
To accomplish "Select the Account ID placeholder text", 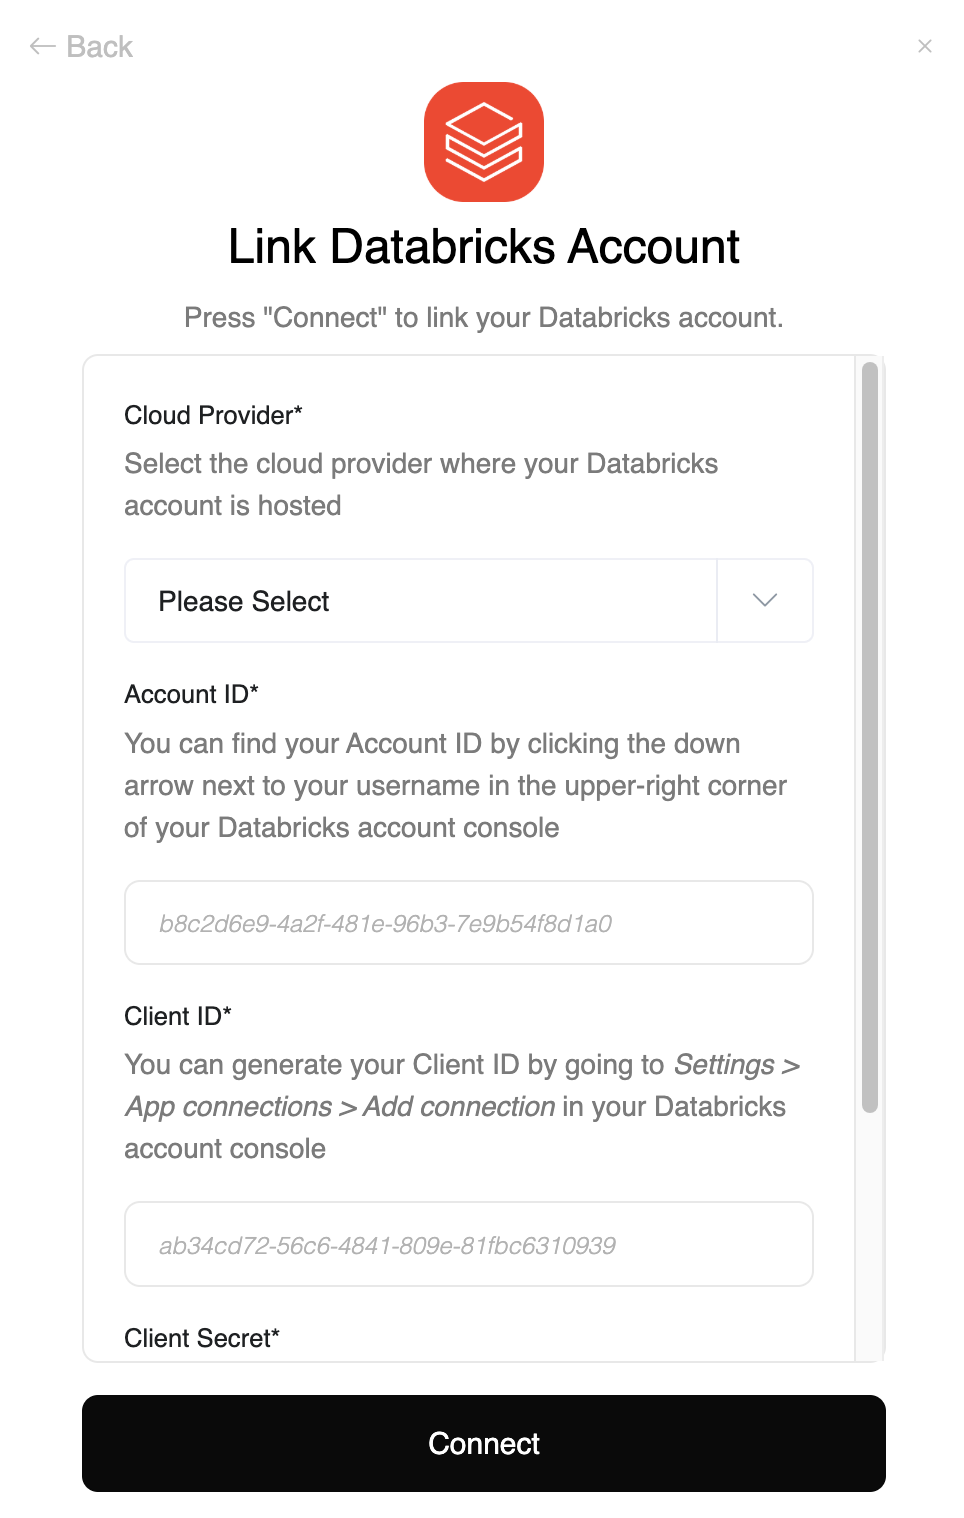I will pyautogui.click(x=387, y=922).
